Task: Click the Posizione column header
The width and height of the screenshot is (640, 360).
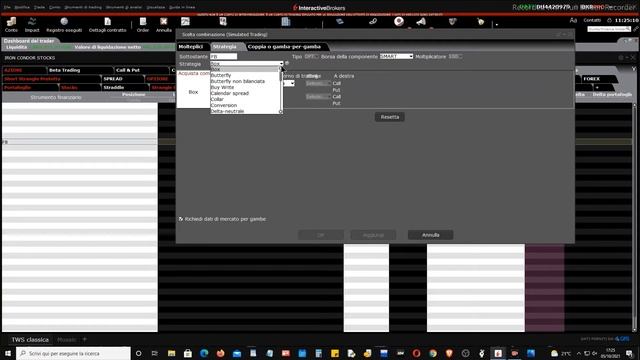Action: click(x=133, y=95)
